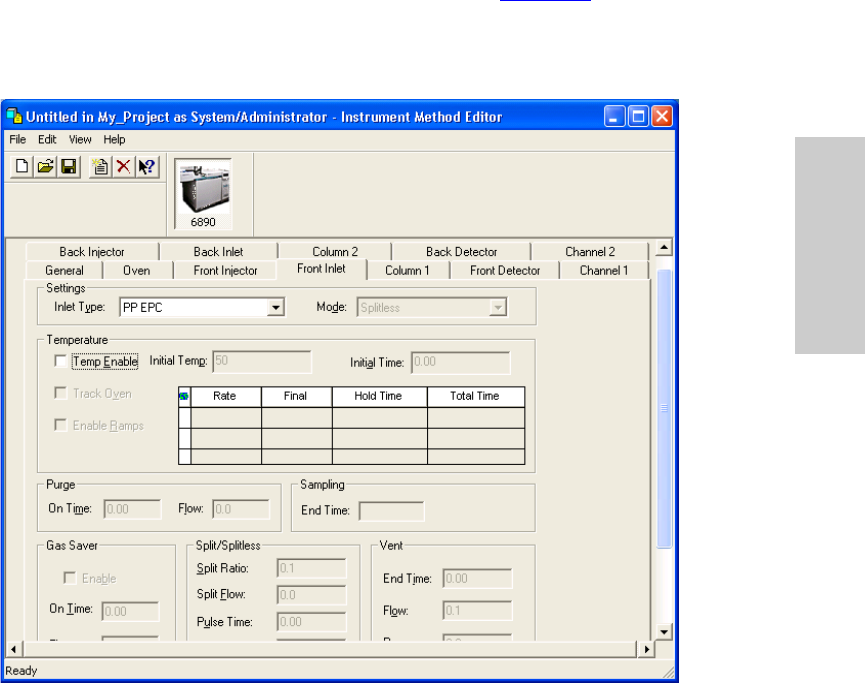Open the Inlet Type dropdown
This screenshot has height=683, width=865.
click(275, 307)
